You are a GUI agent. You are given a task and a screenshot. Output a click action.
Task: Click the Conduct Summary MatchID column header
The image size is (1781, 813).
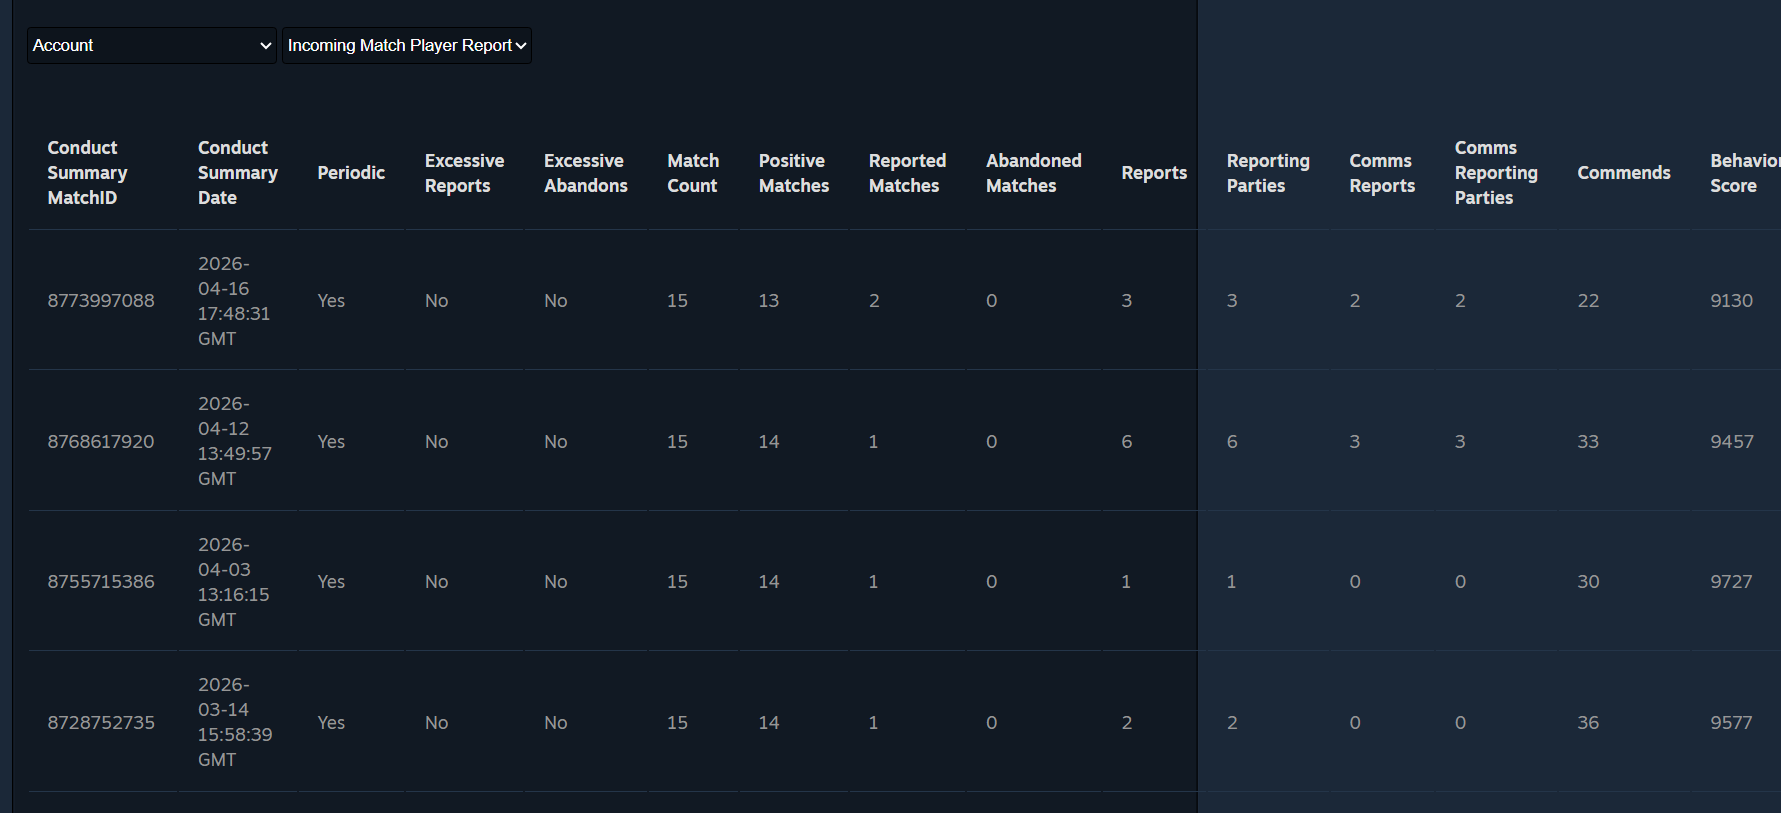(88, 172)
